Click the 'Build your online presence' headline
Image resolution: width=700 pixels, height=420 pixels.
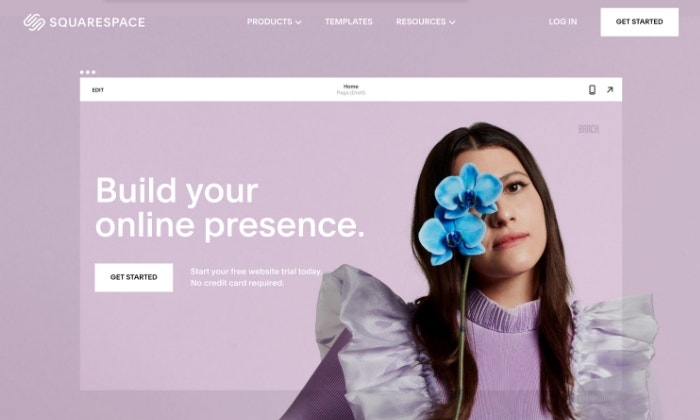pyautogui.click(x=230, y=208)
